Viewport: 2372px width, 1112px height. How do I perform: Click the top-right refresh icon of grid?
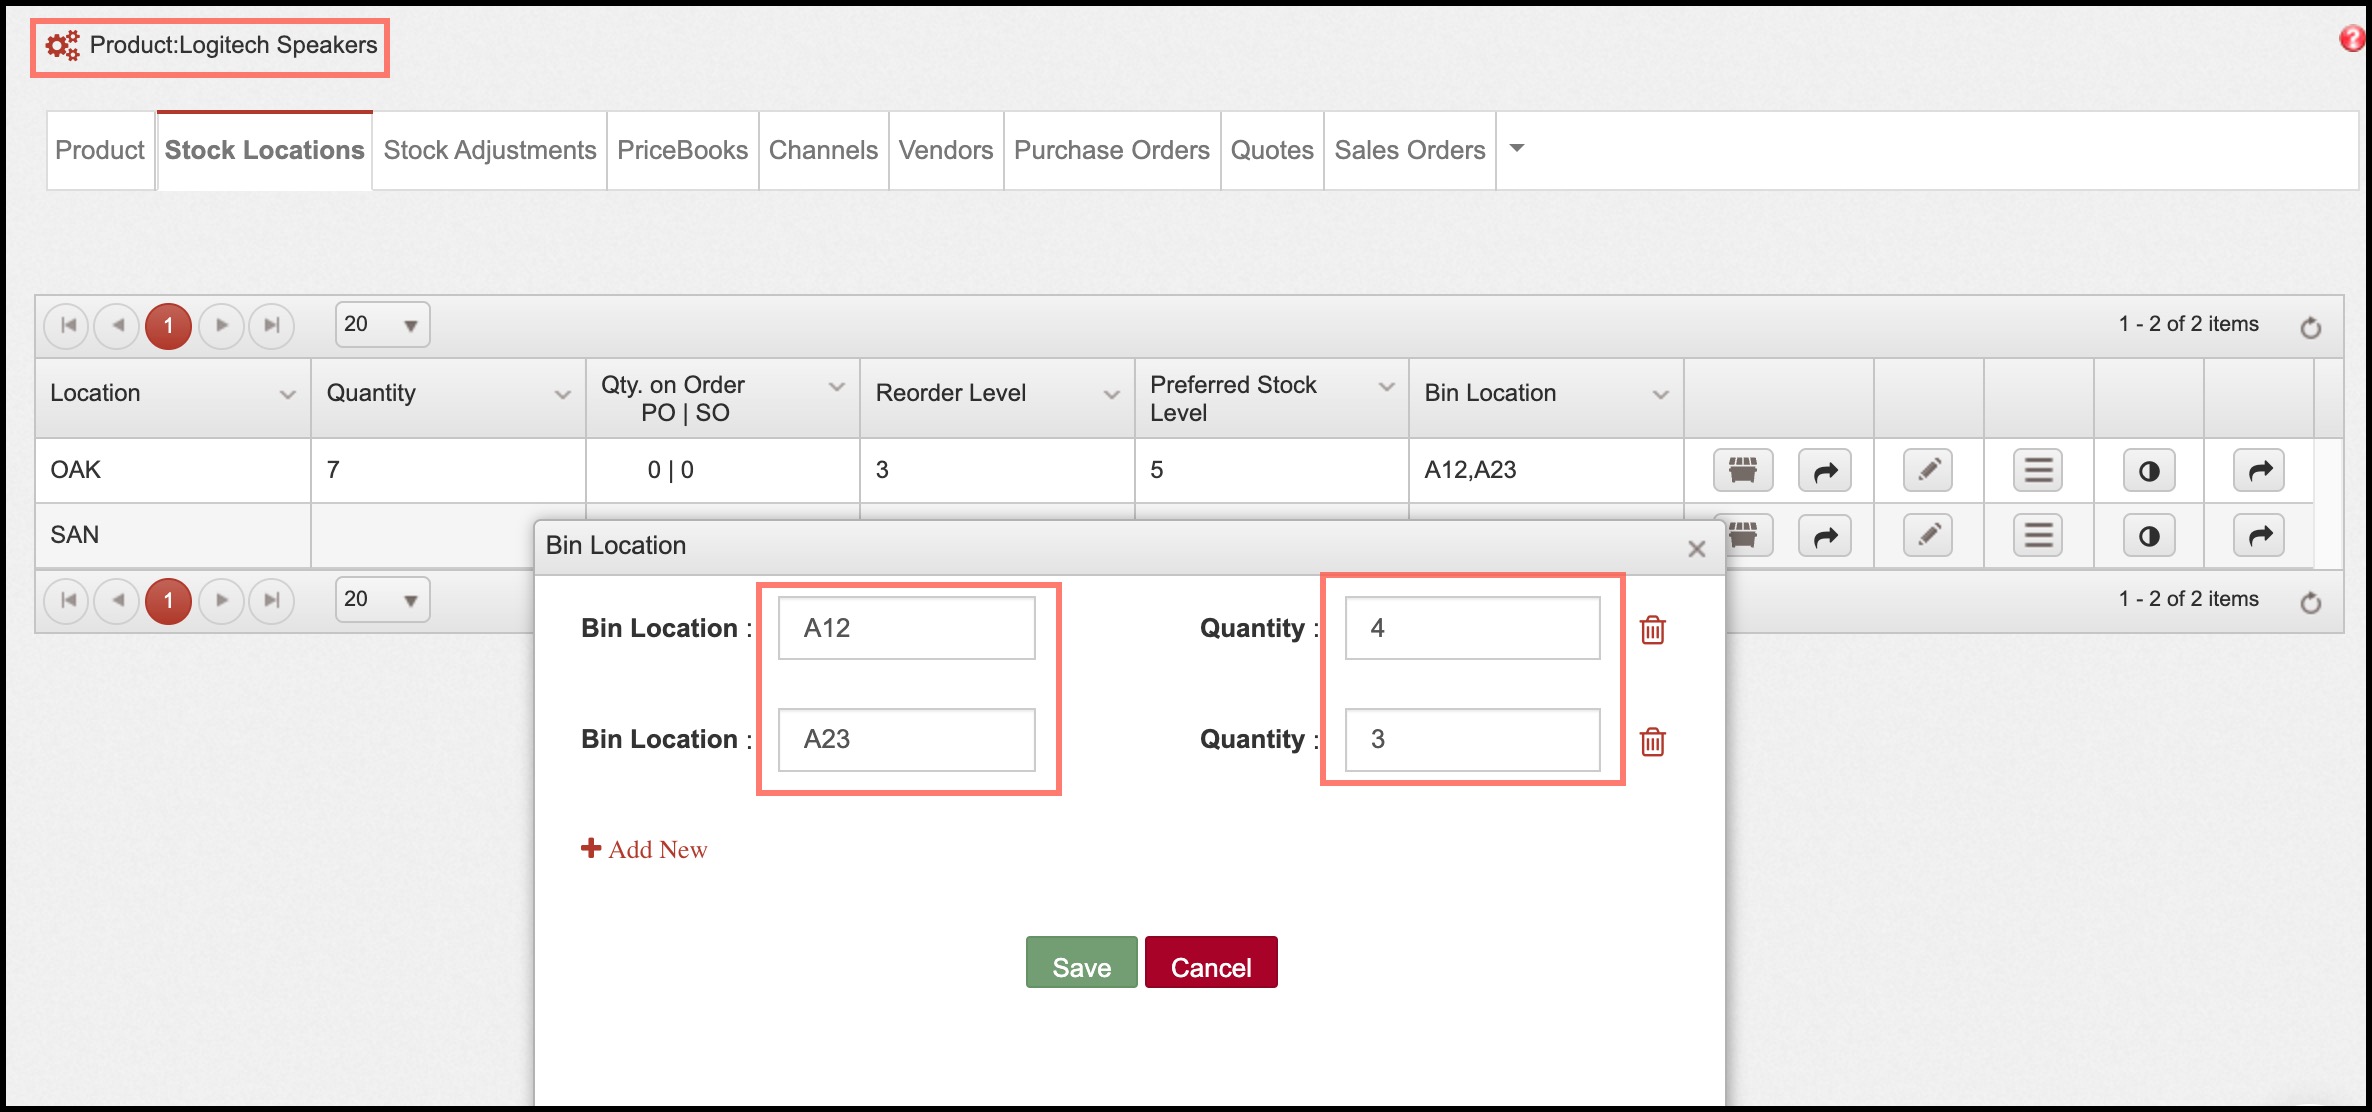2310,327
